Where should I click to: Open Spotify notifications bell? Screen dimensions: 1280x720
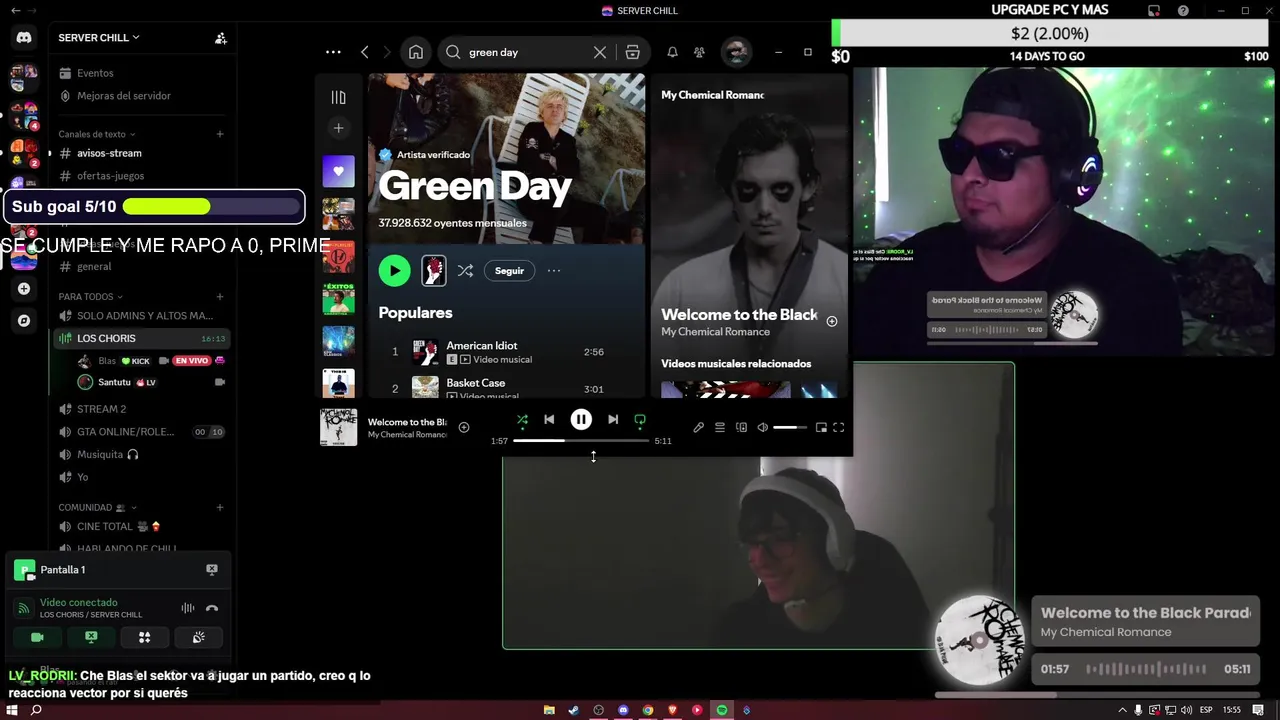coord(672,52)
